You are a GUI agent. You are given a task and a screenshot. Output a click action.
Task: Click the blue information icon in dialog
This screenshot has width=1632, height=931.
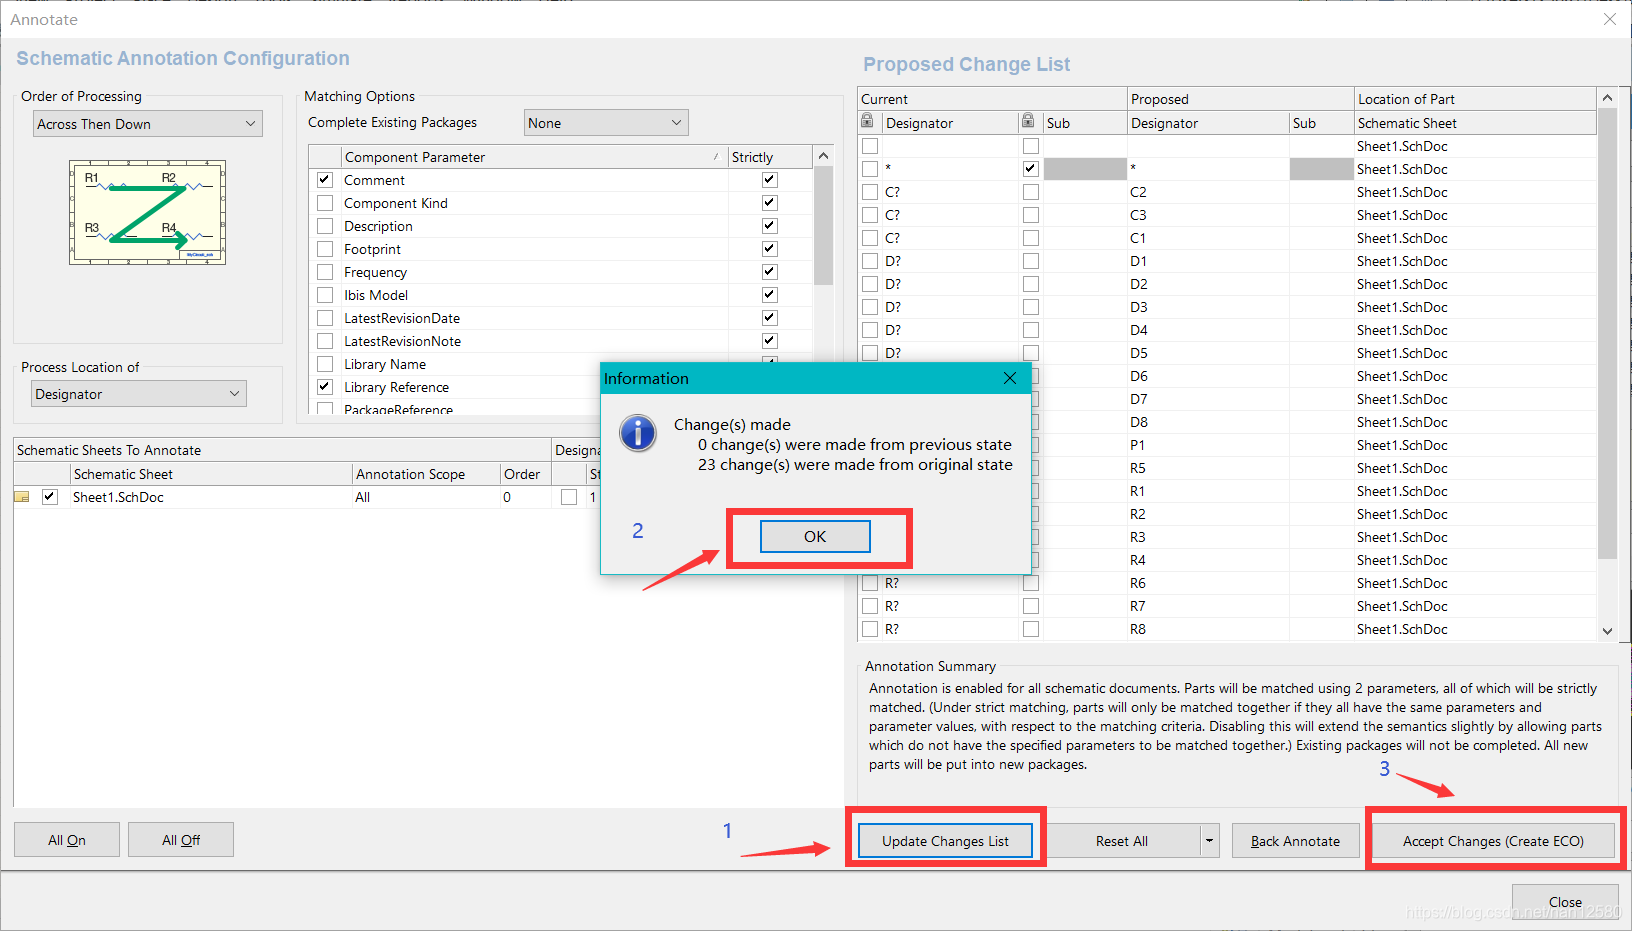coord(638,433)
